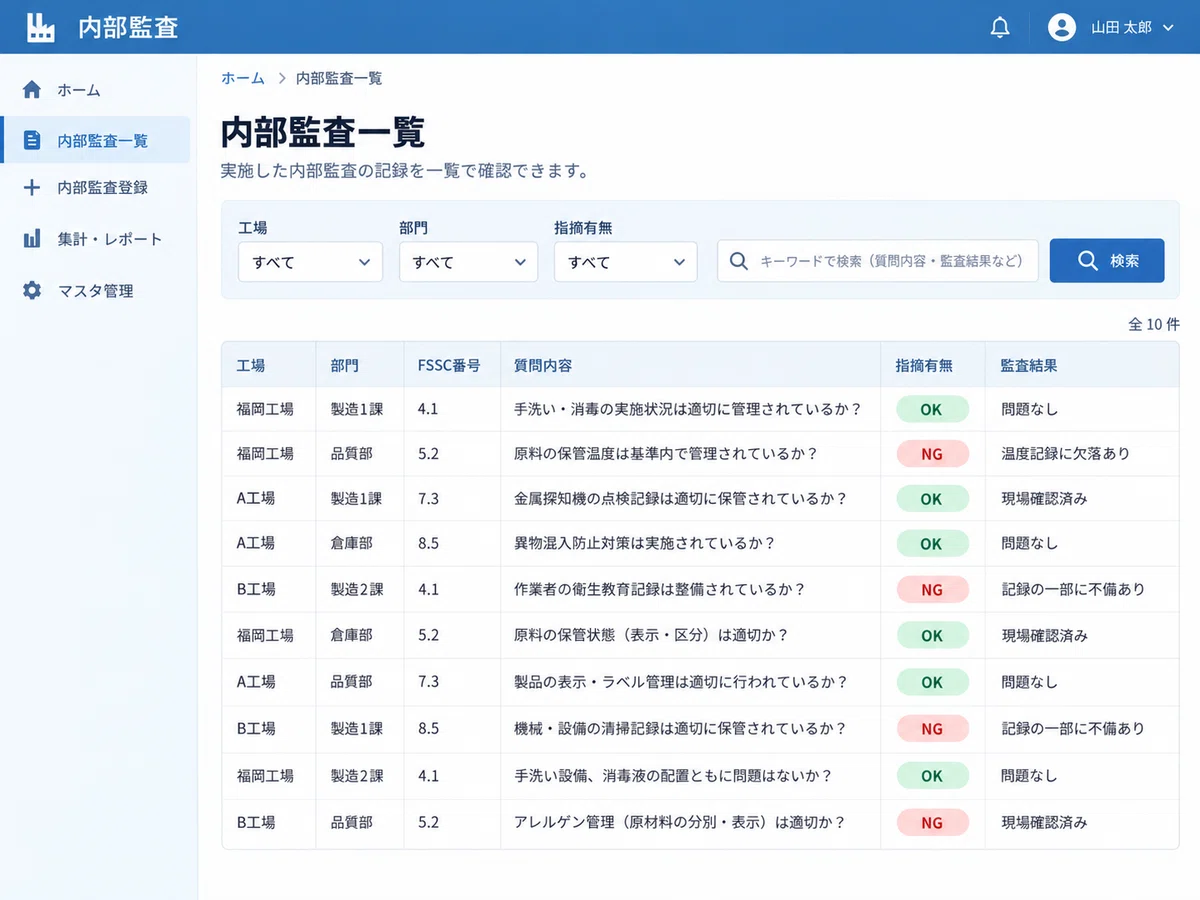
Task: Click question 手洗い設備、消毒液の配置ともに問題はないか？
Action: click(x=674, y=775)
